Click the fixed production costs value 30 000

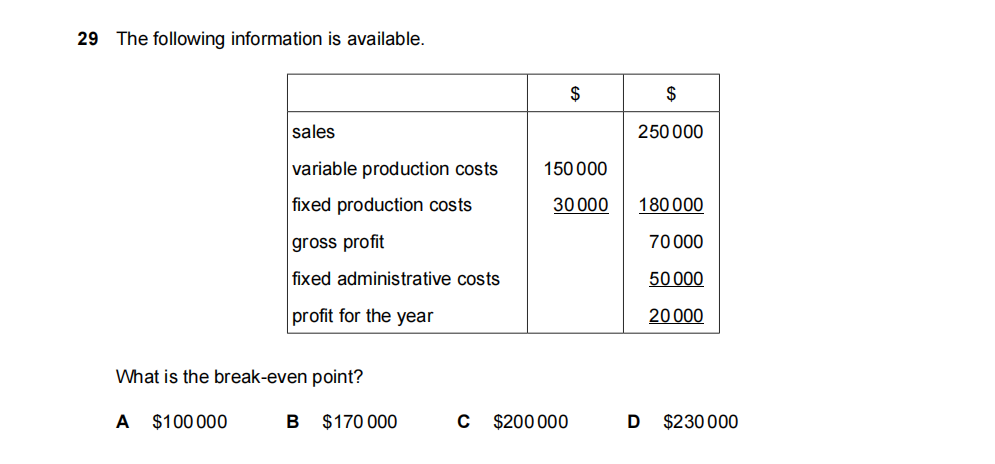coord(580,205)
